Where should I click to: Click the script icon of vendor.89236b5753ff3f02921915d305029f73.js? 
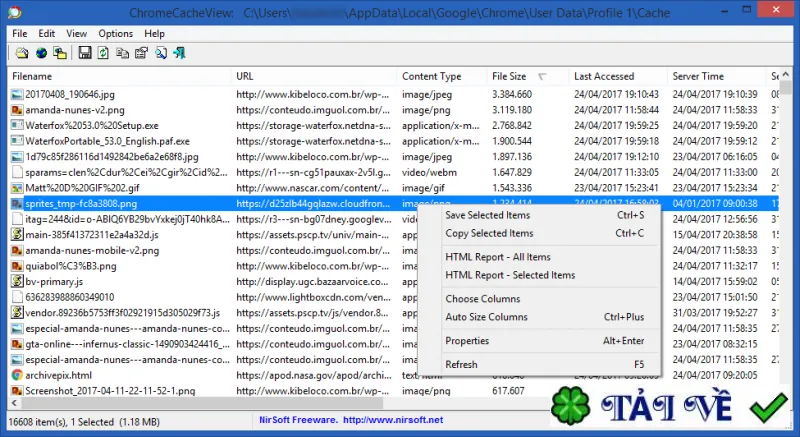(17, 313)
